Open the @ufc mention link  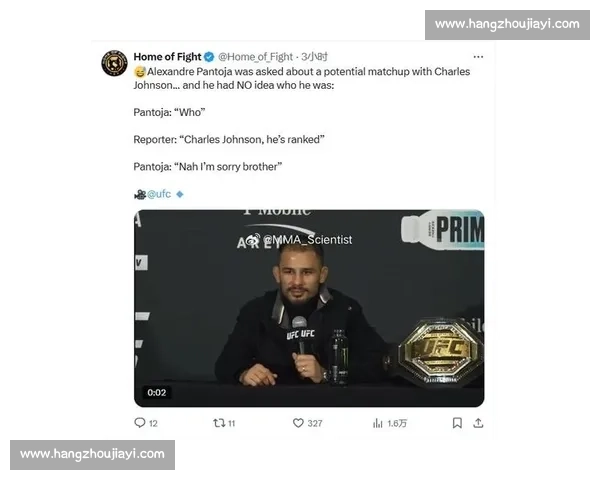(159, 194)
